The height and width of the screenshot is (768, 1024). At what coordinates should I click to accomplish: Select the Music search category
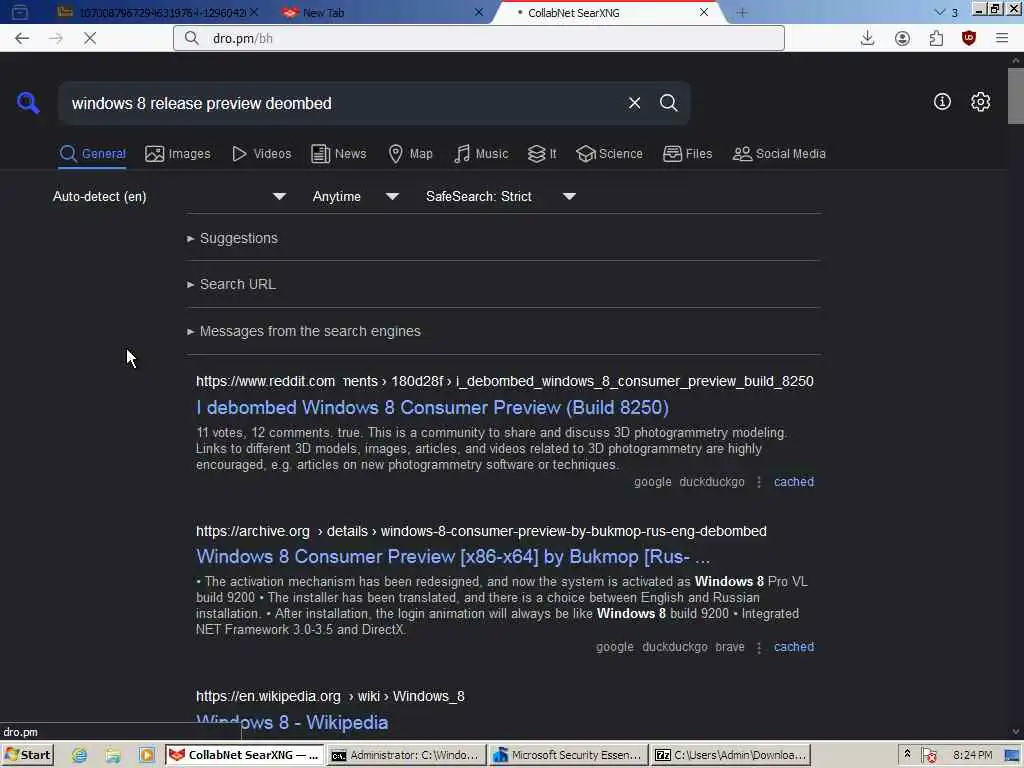[481, 154]
